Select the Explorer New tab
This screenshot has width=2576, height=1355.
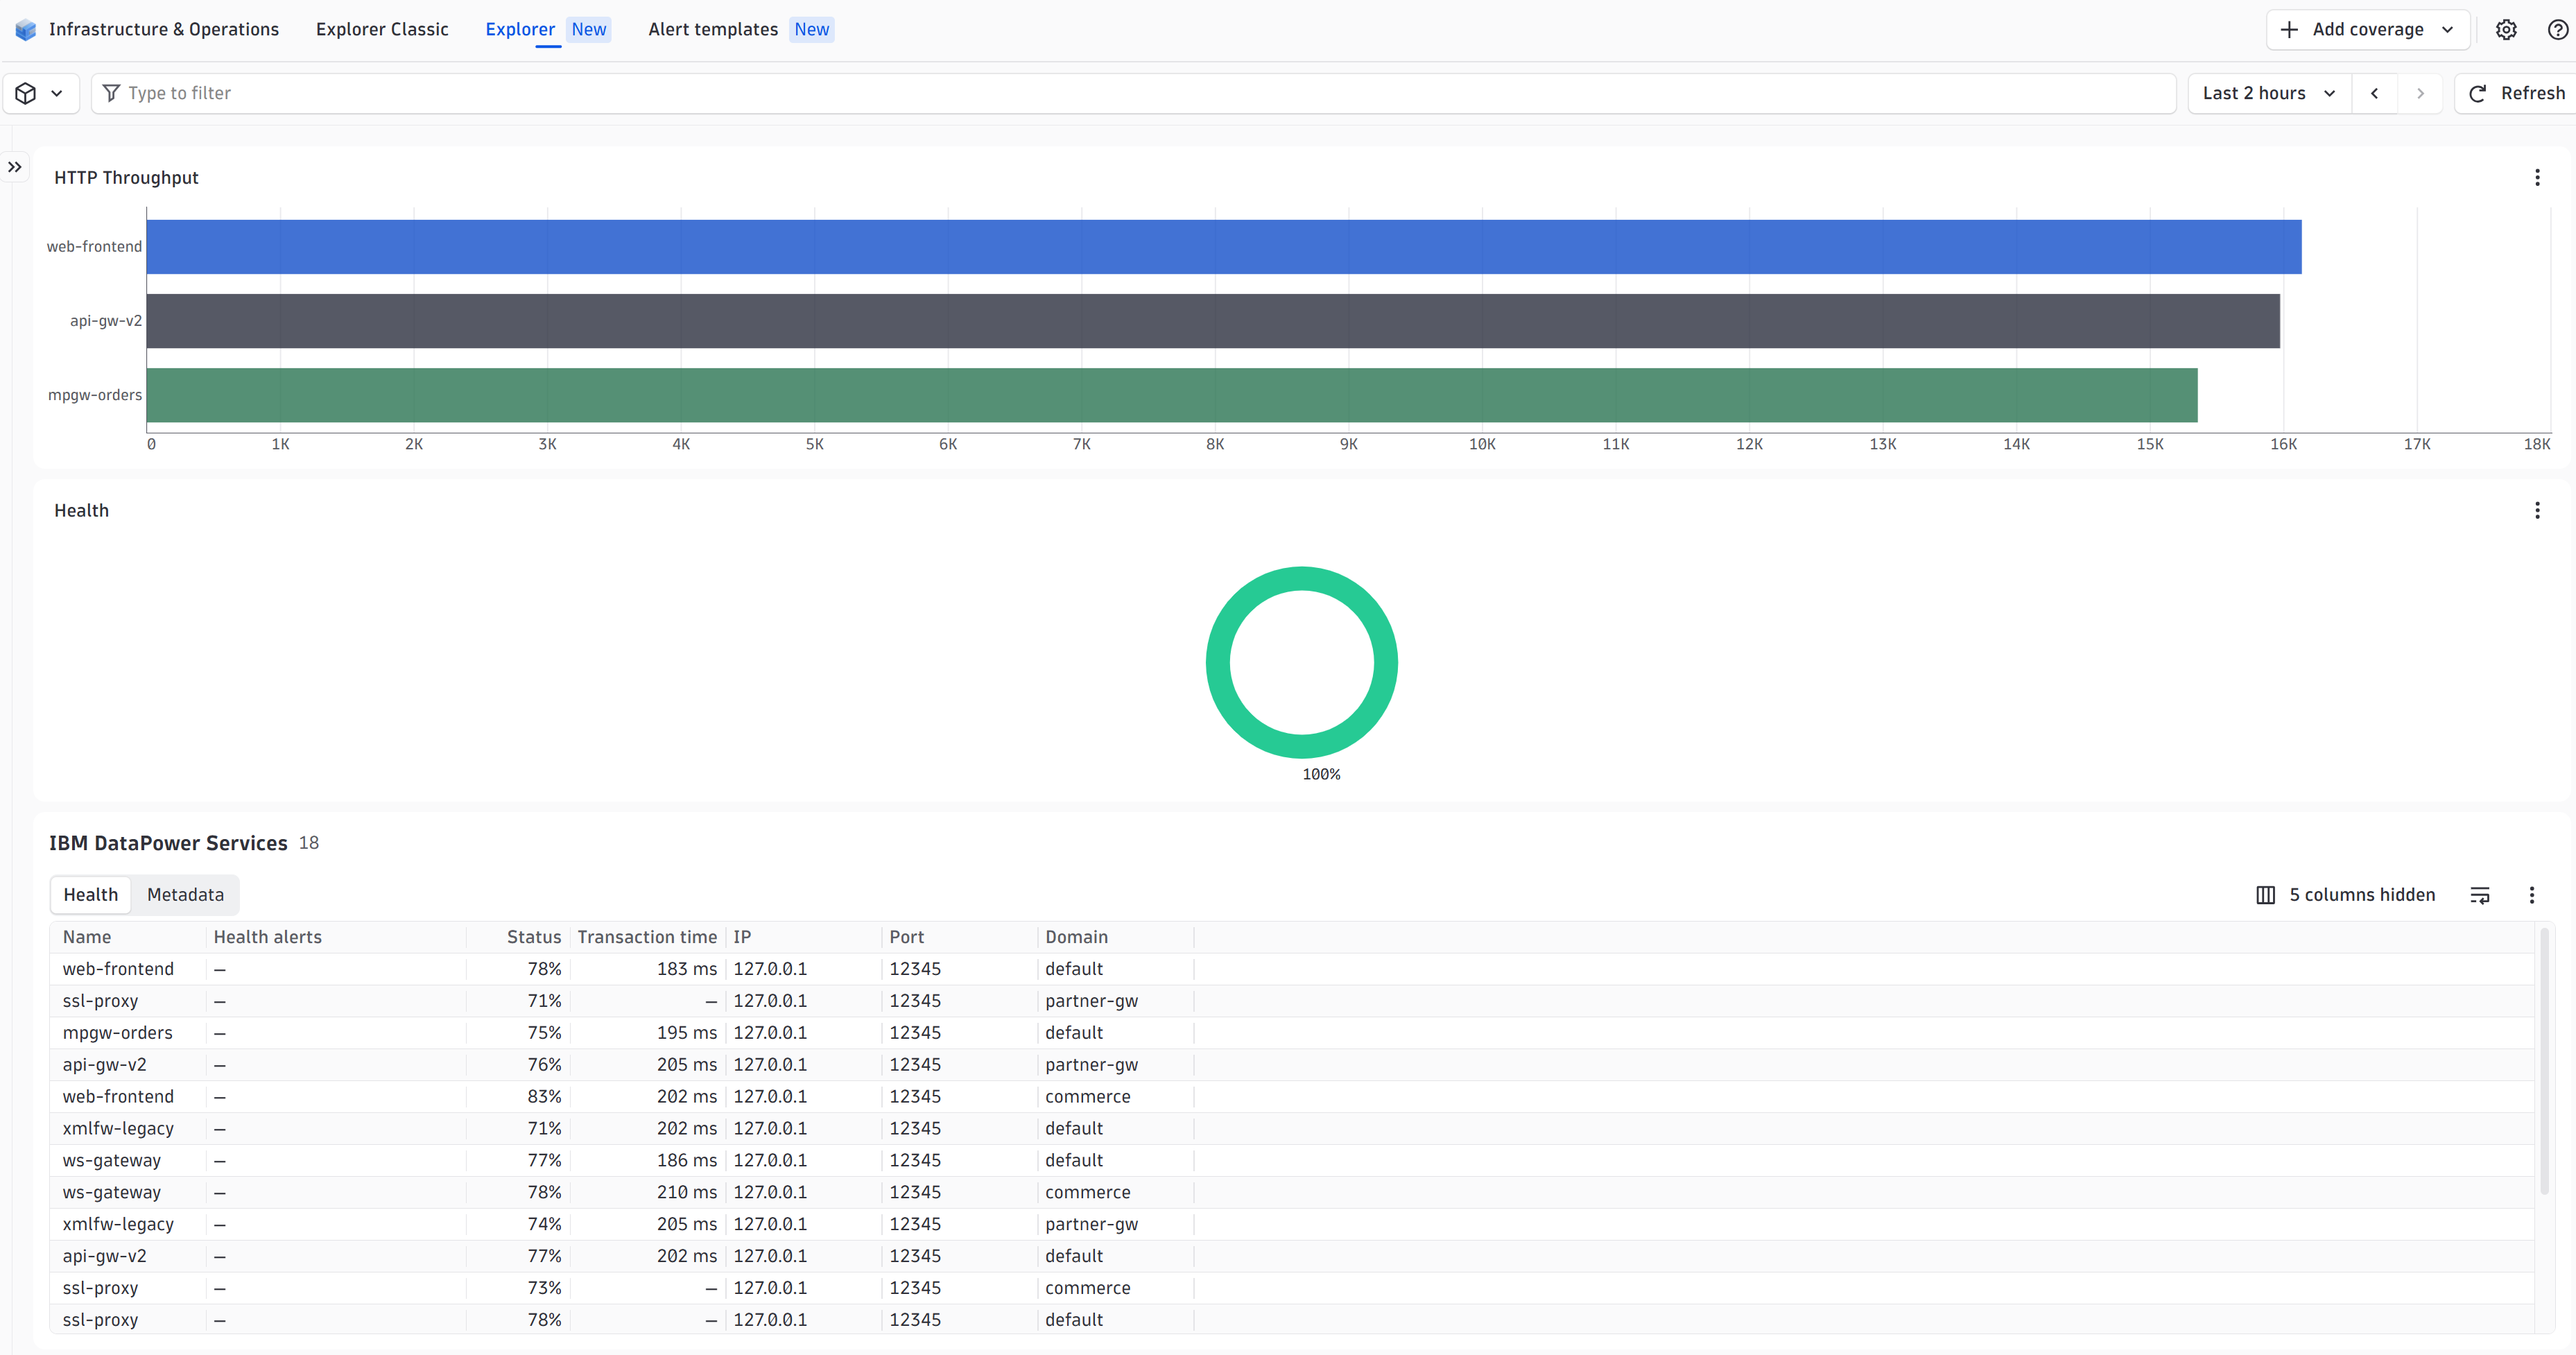click(547, 30)
